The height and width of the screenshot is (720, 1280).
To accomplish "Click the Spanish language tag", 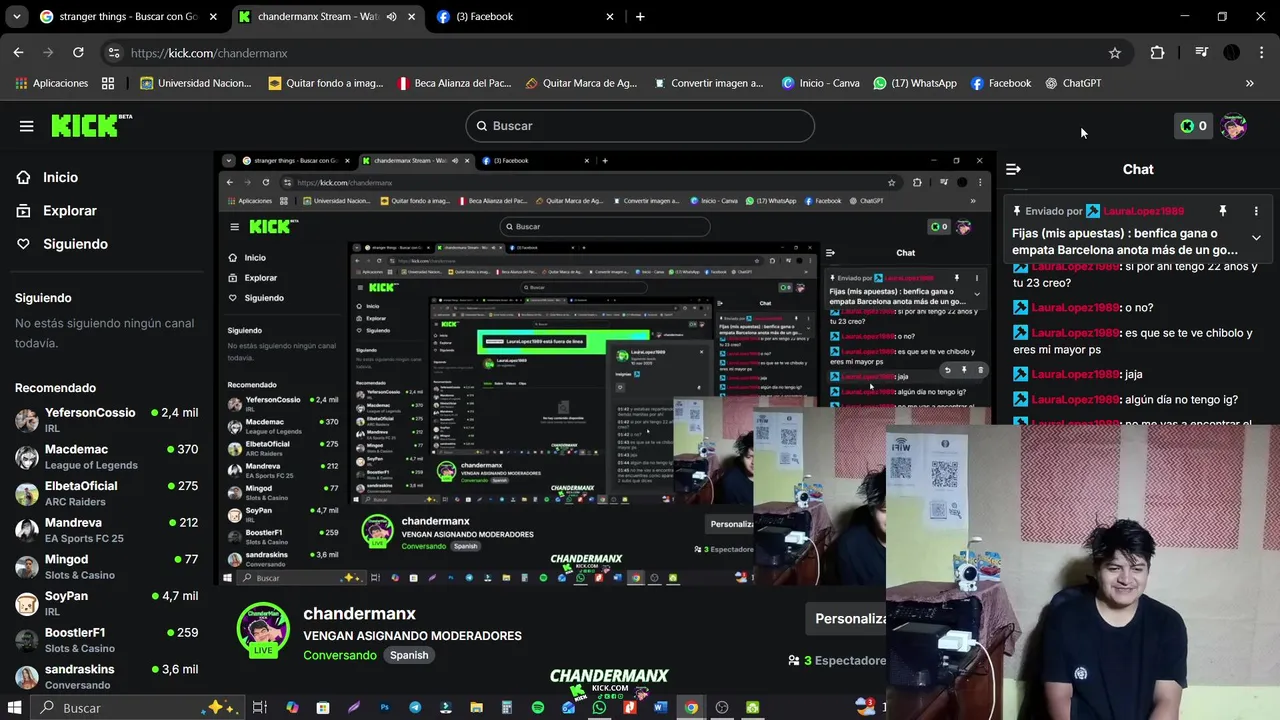I will click(x=409, y=655).
